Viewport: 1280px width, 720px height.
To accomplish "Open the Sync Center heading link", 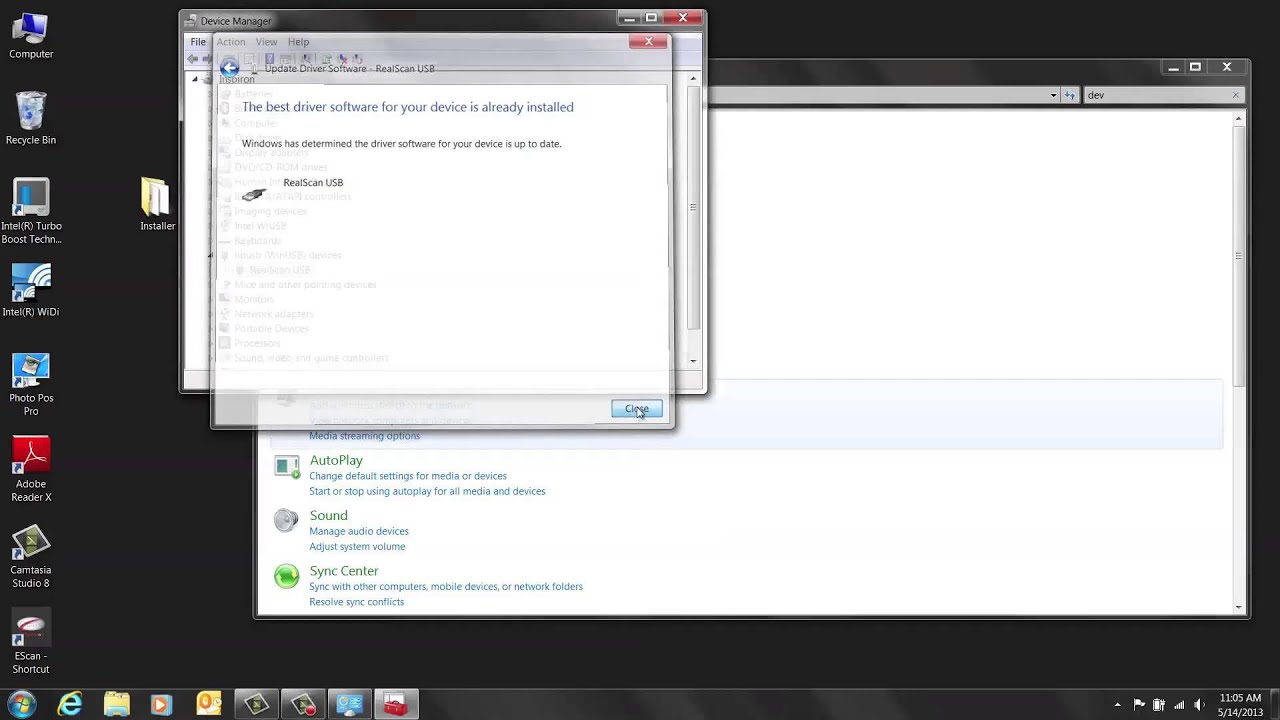I will point(344,571).
